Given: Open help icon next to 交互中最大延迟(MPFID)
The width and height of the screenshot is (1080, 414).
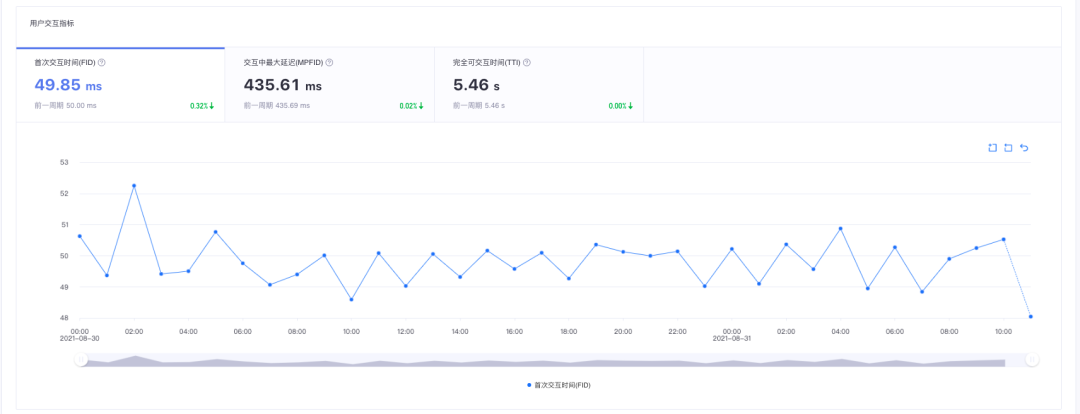Looking at the screenshot, I should 329,63.
